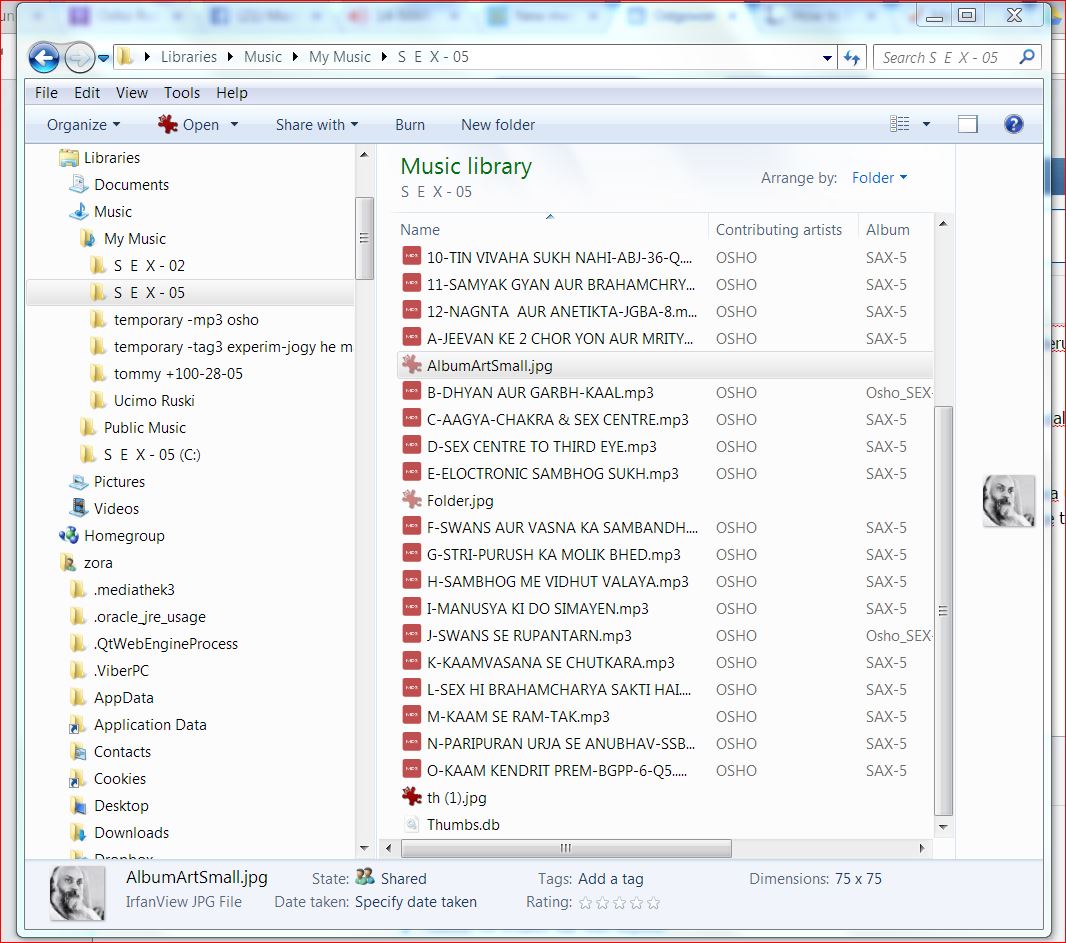Image resolution: width=1066 pixels, height=943 pixels.
Task: Open the Help question mark icon
Action: 1013,124
